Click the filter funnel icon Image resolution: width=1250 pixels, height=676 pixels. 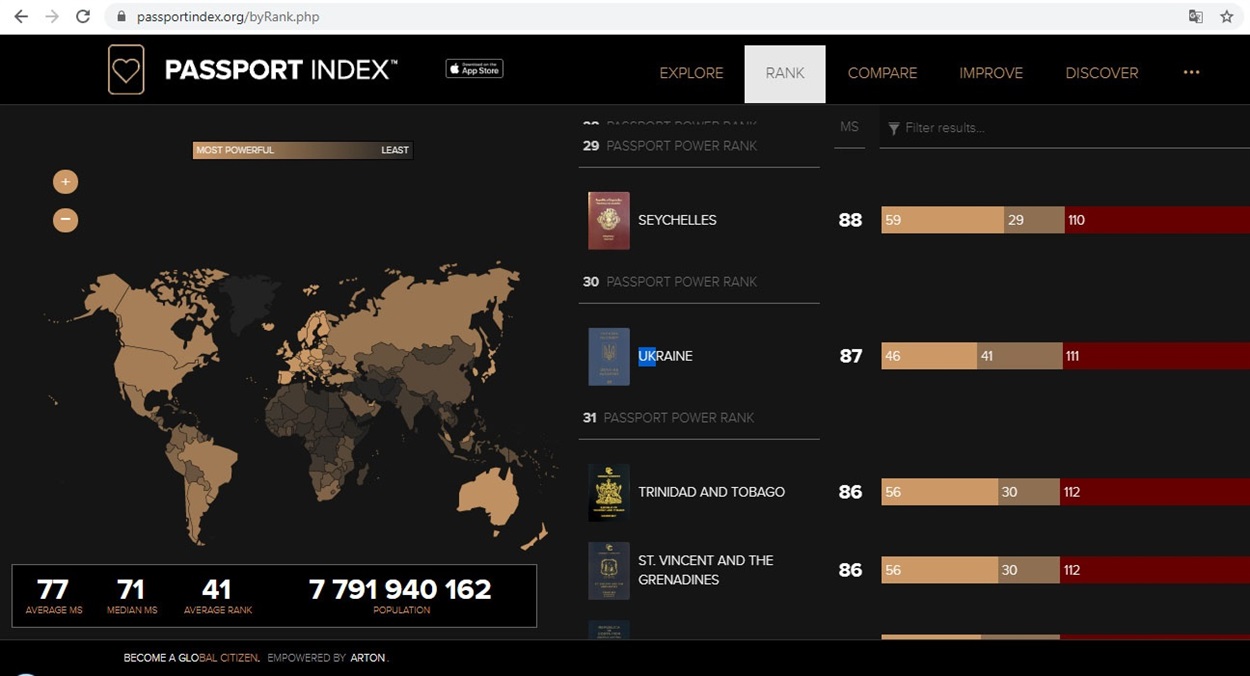[894, 128]
